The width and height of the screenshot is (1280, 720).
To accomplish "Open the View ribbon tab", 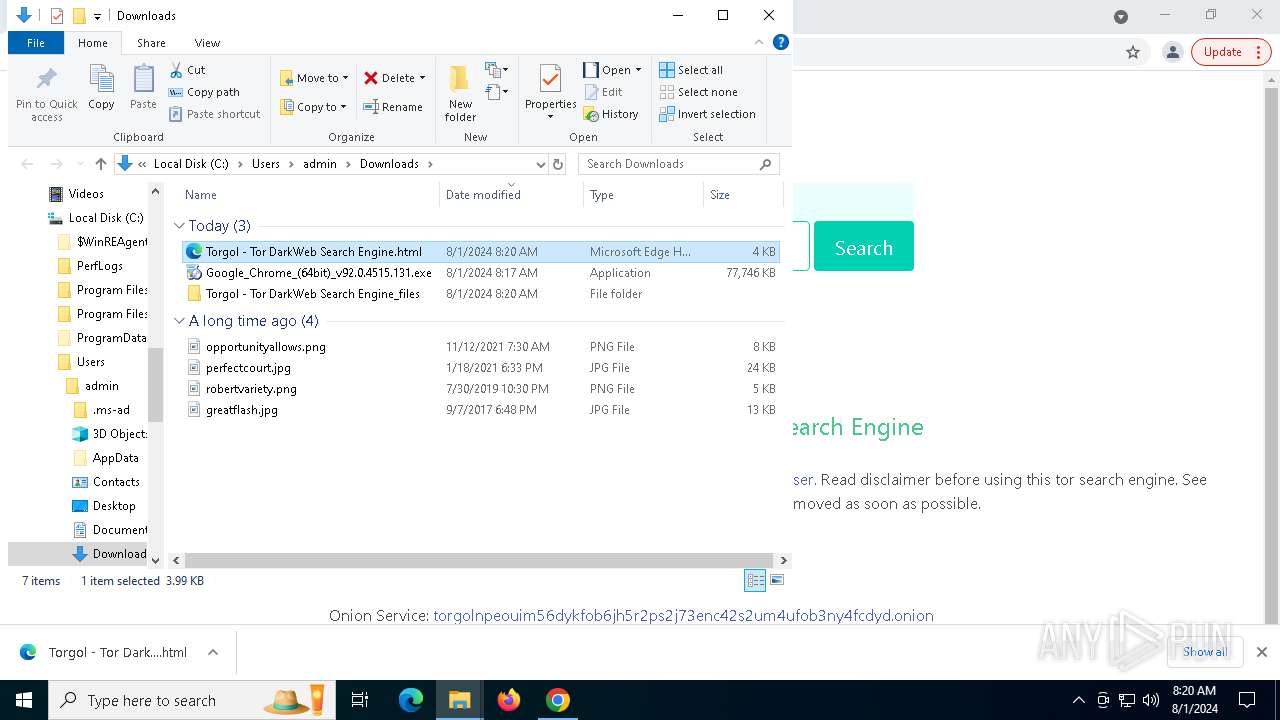I will [207, 43].
